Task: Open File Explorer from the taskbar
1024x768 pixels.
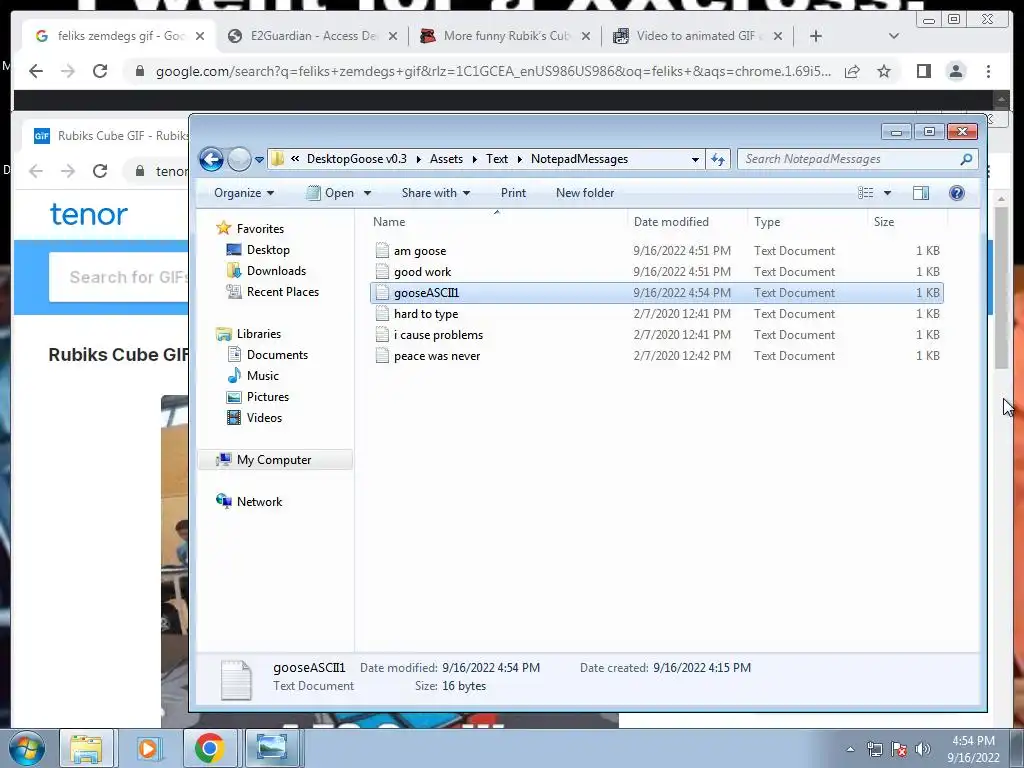Action: (x=86, y=748)
